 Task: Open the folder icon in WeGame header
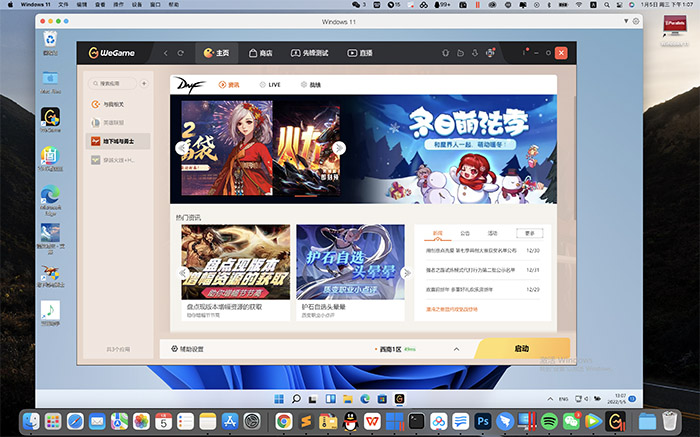click(x=460, y=53)
